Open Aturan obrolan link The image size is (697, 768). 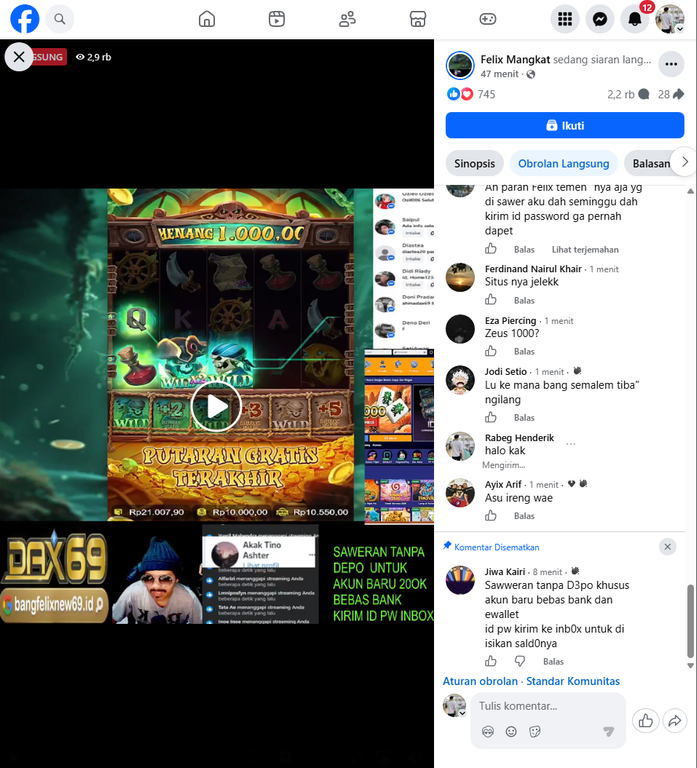(480, 681)
